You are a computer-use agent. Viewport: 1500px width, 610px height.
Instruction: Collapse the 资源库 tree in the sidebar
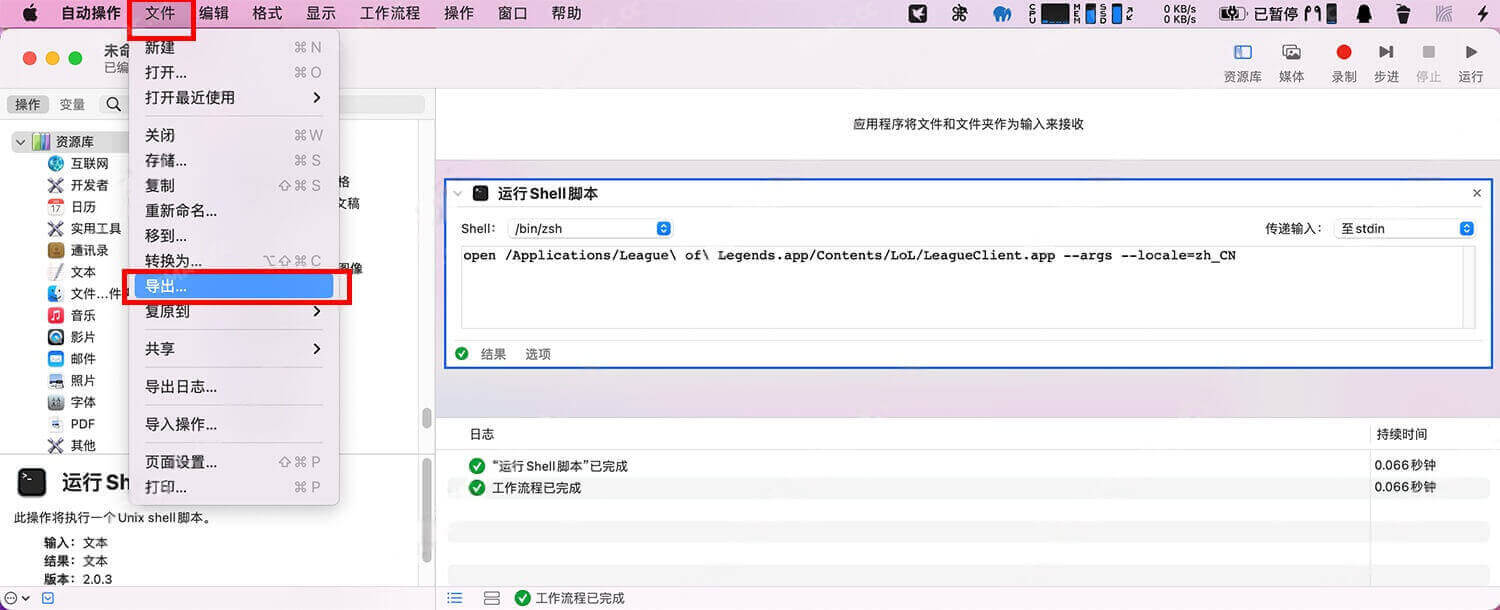[20, 141]
